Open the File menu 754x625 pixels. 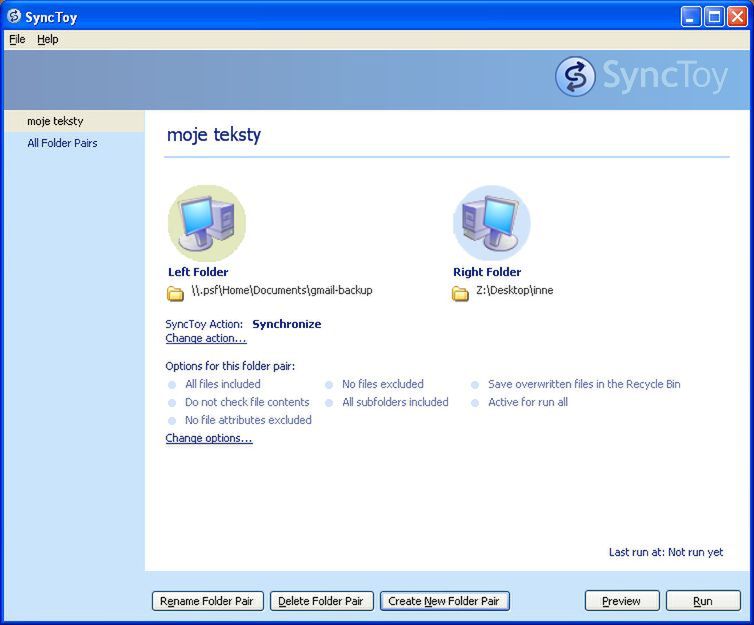[17, 39]
